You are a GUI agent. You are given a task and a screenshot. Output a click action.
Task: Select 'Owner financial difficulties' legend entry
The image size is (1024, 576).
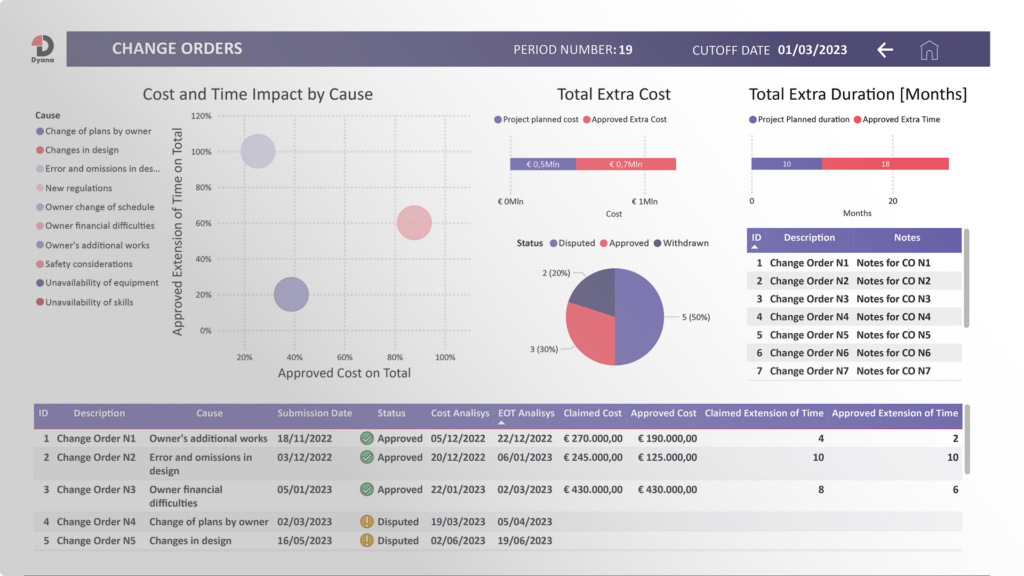coord(95,226)
